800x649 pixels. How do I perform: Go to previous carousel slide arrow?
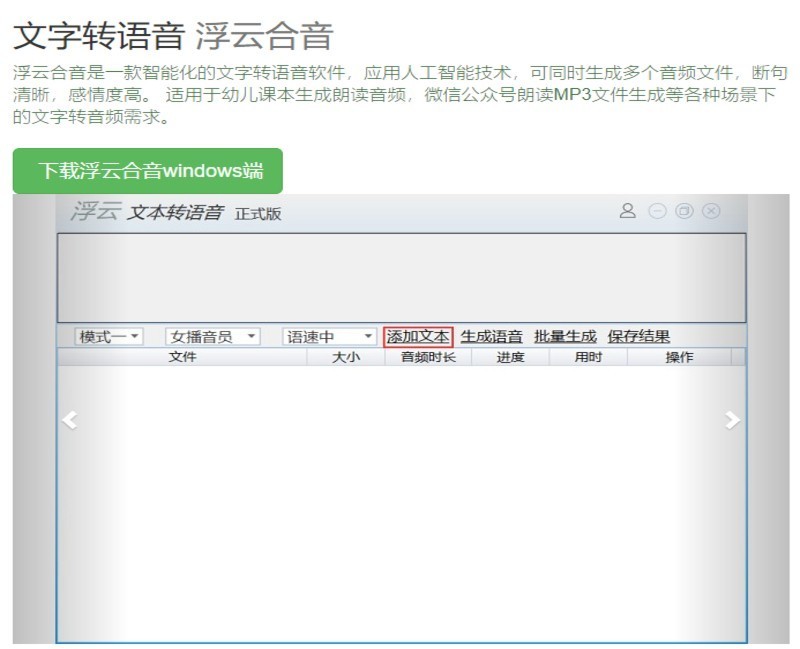coord(70,420)
